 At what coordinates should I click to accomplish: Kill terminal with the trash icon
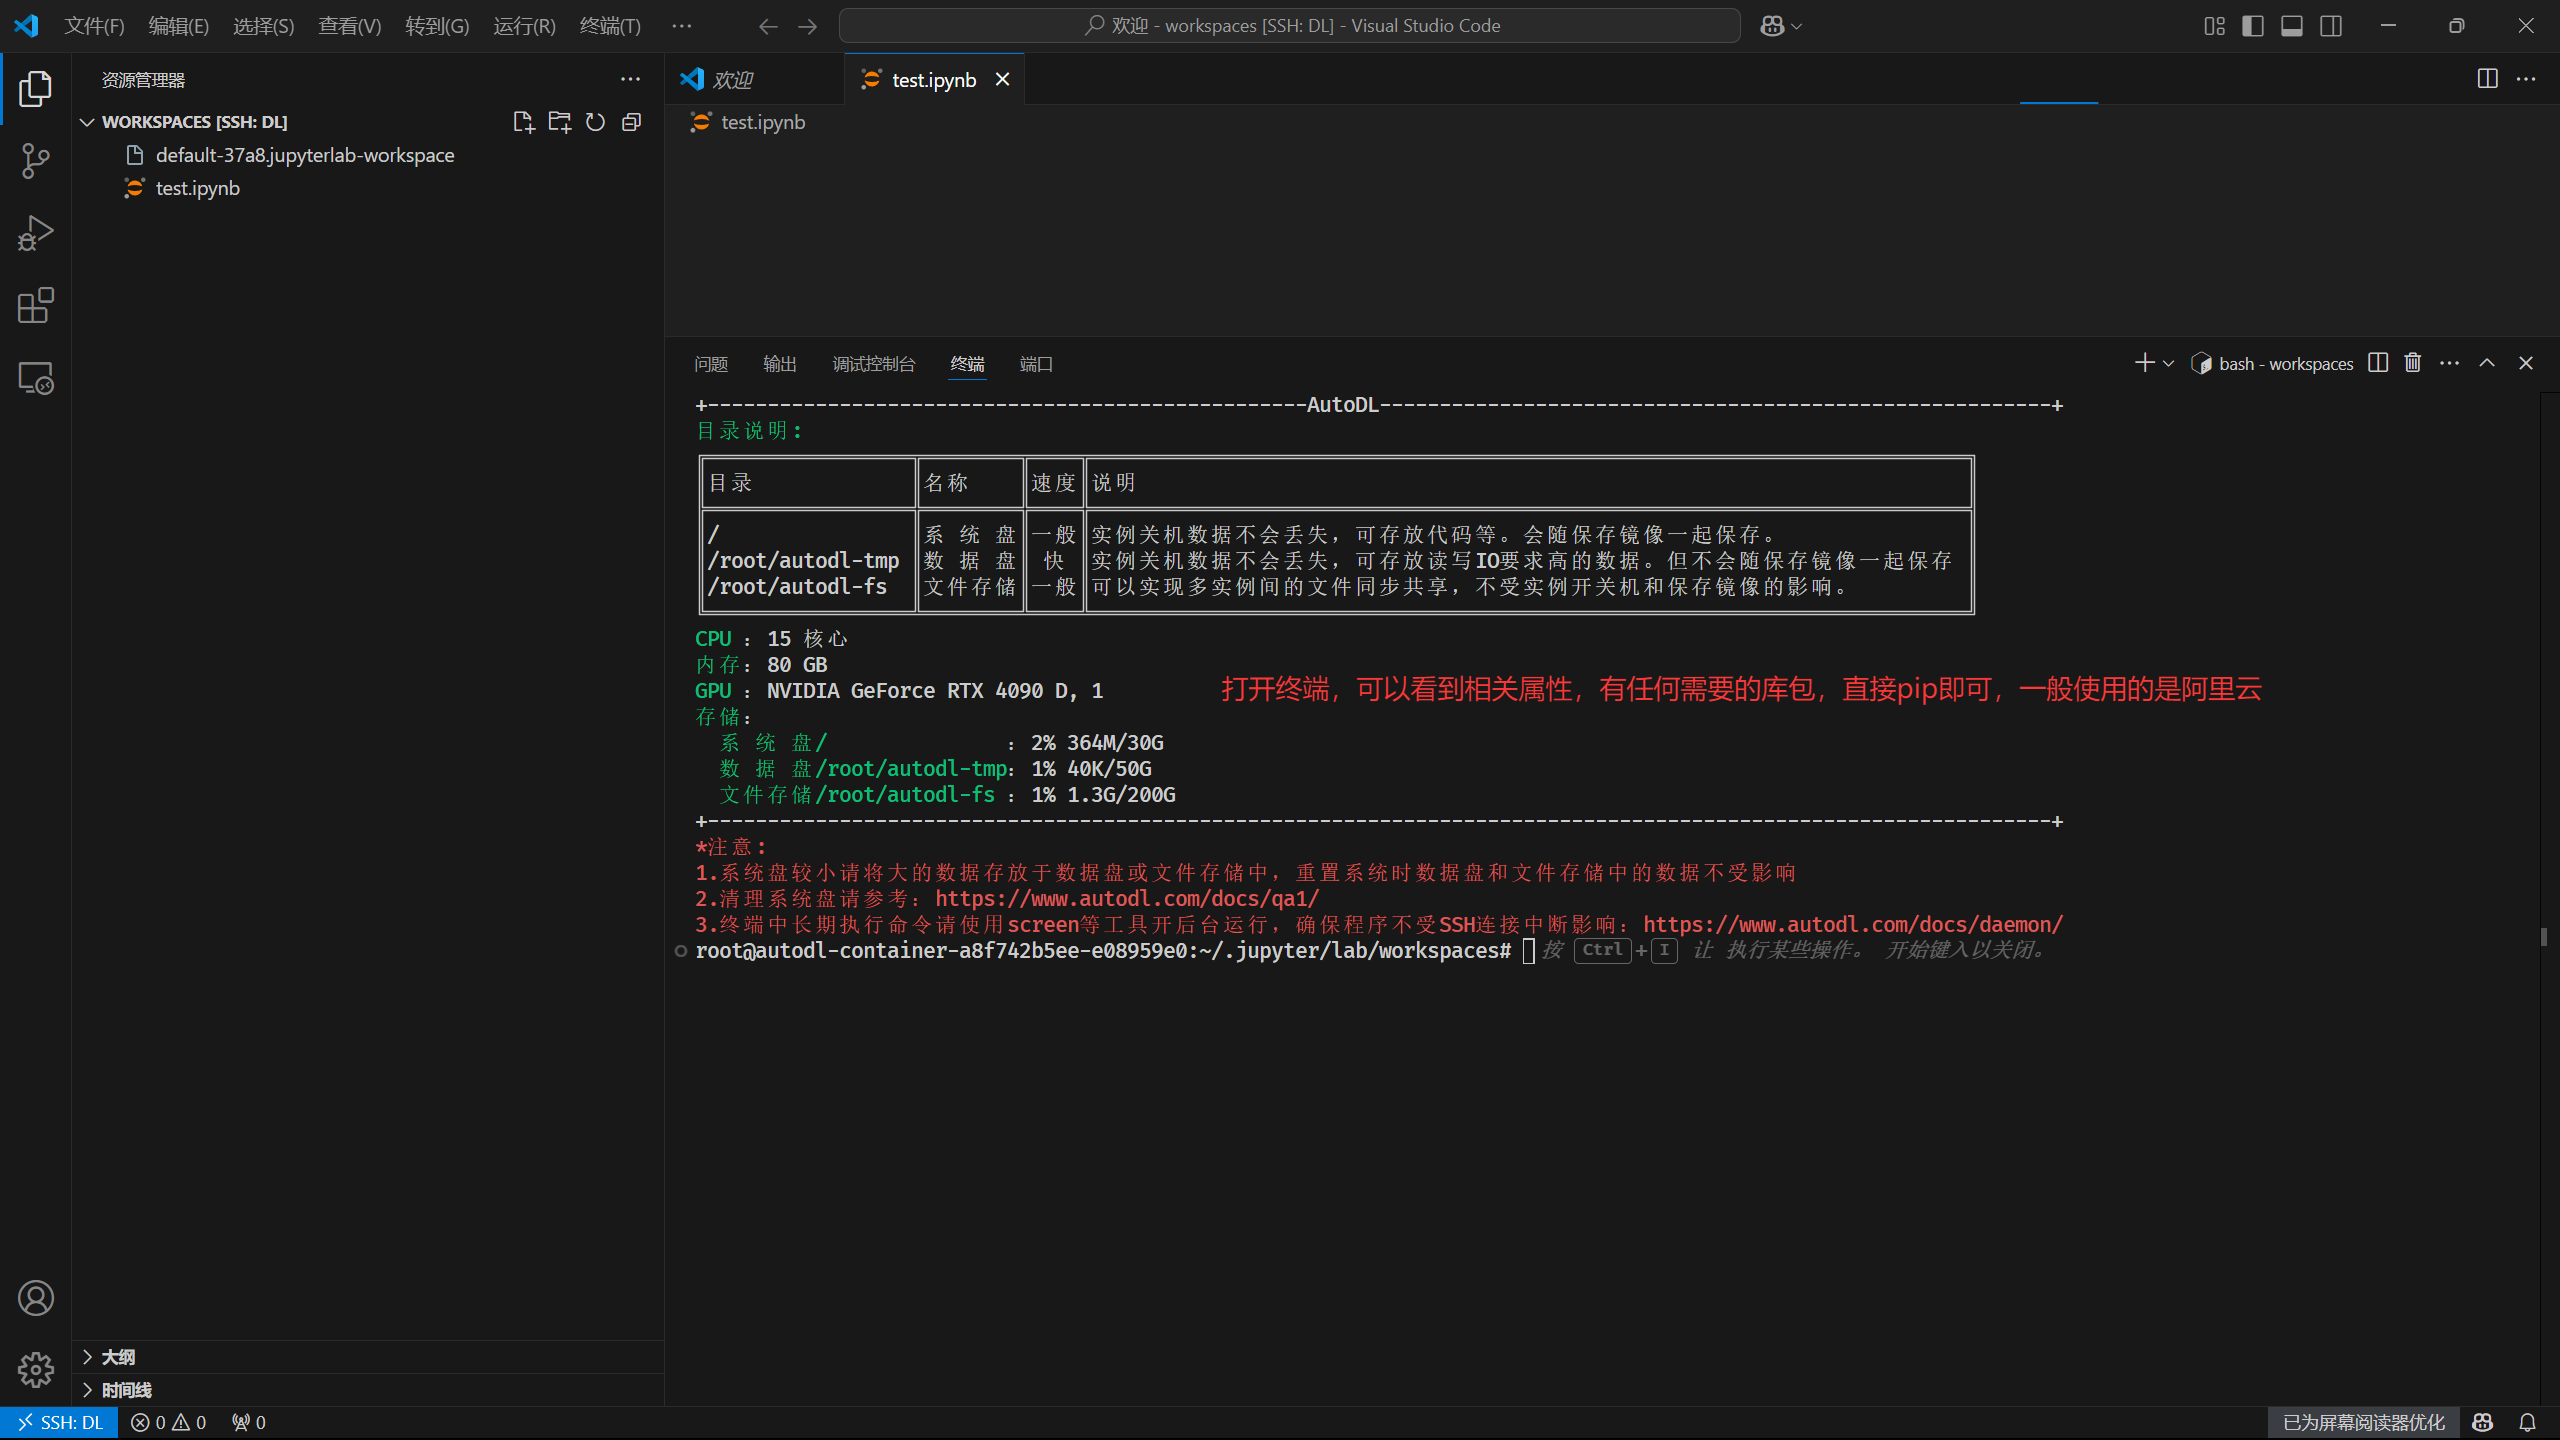point(2413,363)
